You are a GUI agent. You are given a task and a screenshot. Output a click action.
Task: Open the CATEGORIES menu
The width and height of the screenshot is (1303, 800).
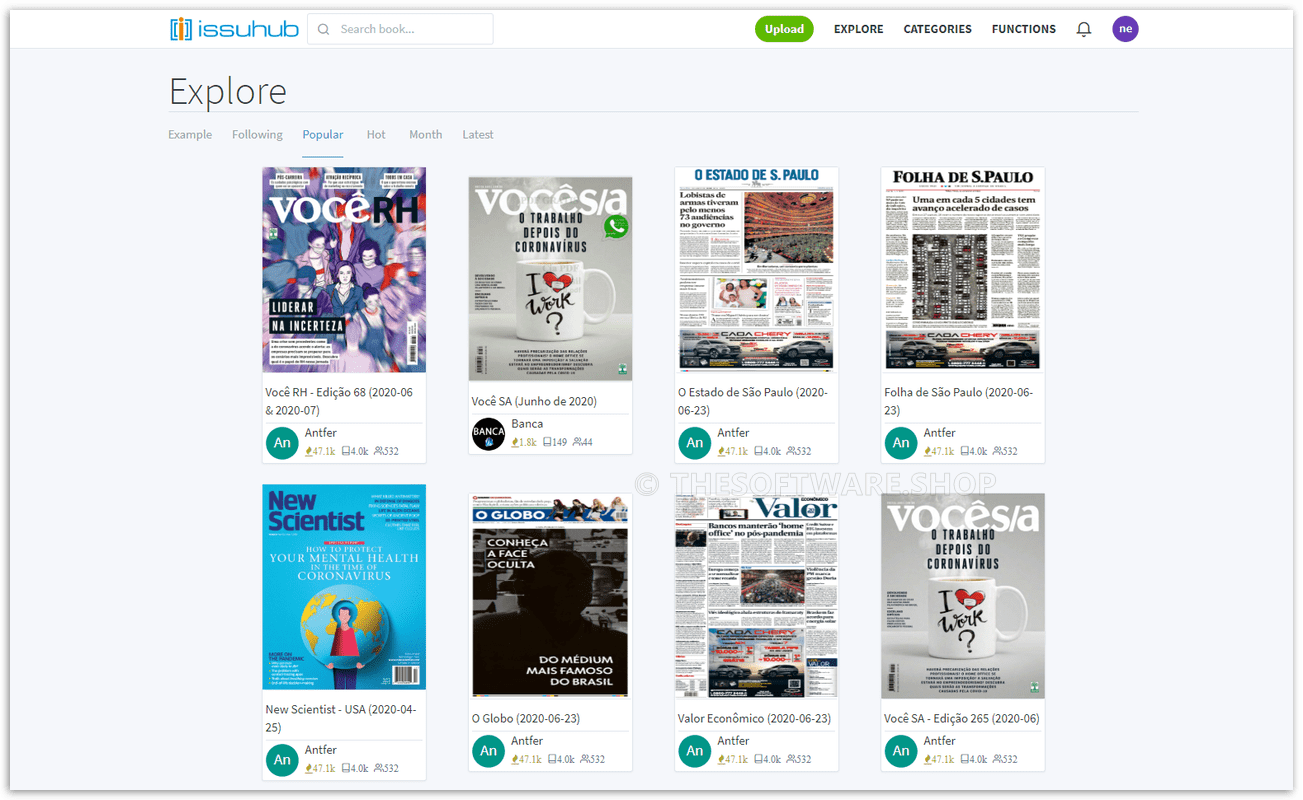[937, 29]
